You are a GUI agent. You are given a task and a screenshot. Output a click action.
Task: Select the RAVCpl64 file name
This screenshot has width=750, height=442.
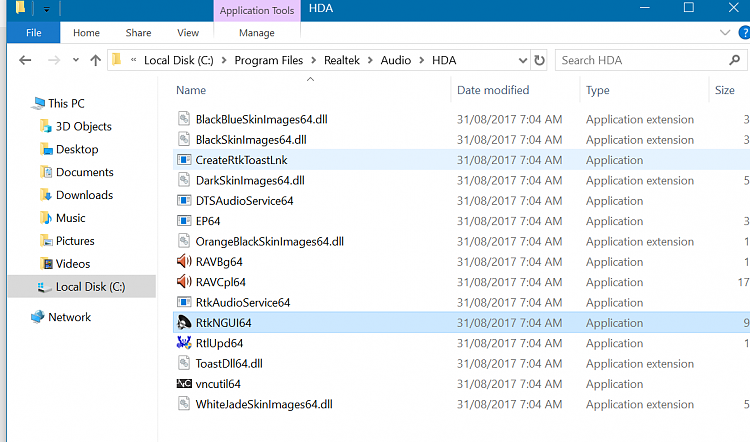[221, 282]
